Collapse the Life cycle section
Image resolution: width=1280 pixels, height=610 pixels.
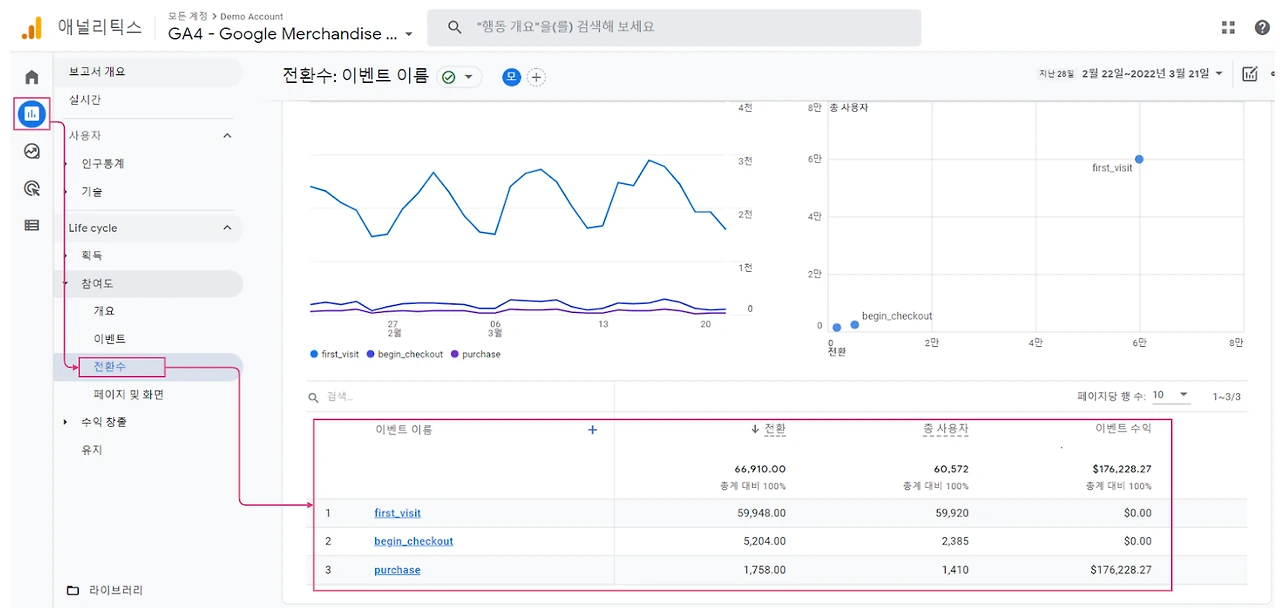click(x=227, y=228)
